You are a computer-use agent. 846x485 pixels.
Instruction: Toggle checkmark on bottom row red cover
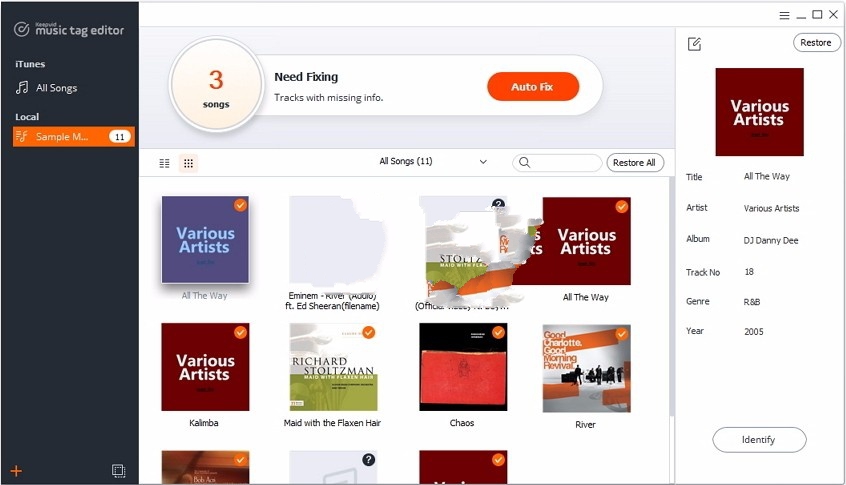[498, 460]
